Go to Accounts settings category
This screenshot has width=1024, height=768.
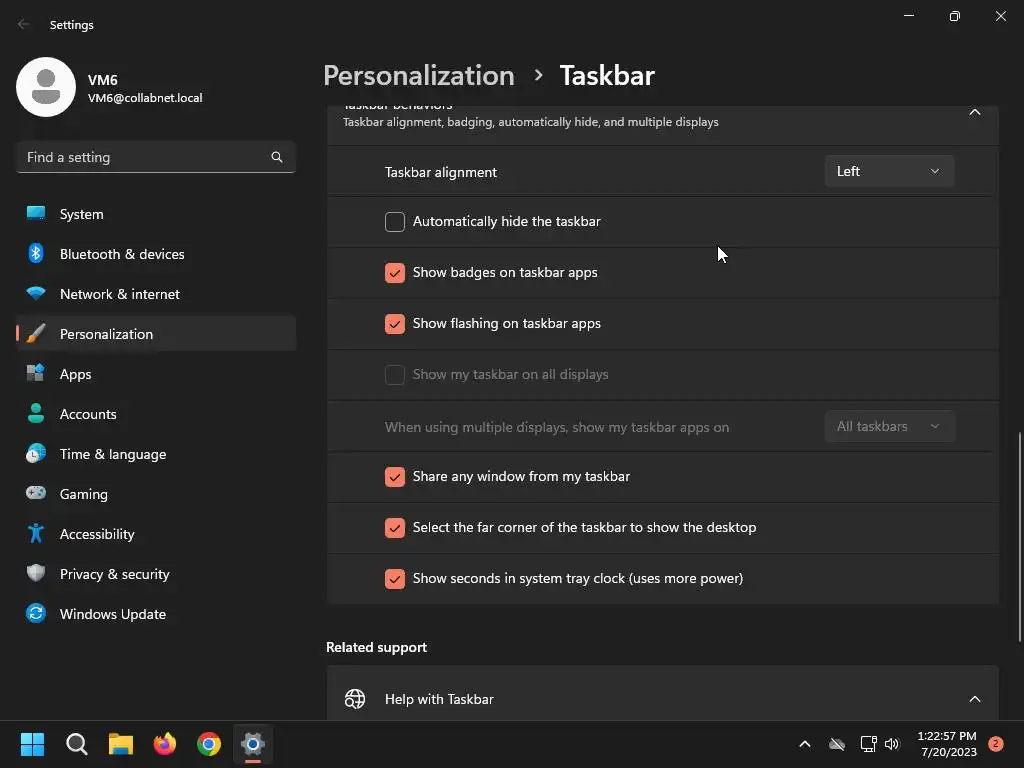[x=155, y=413]
